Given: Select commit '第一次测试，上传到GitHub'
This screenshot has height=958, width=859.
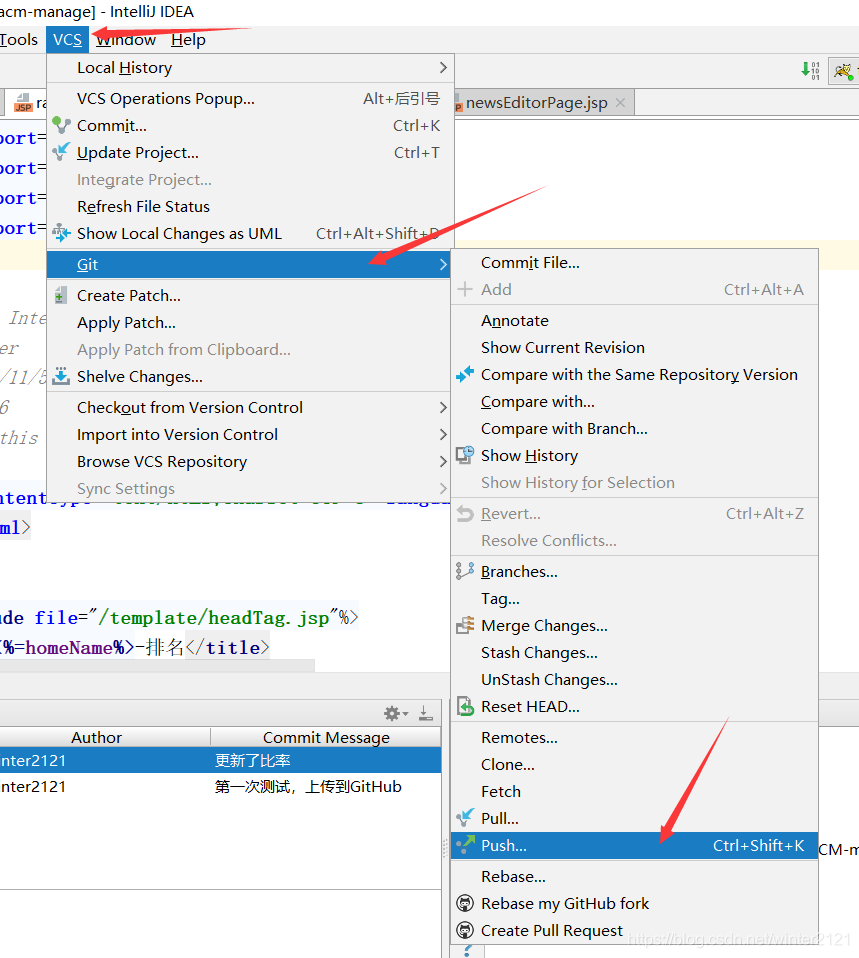Looking at the screenshot, I should click(221, 786).
